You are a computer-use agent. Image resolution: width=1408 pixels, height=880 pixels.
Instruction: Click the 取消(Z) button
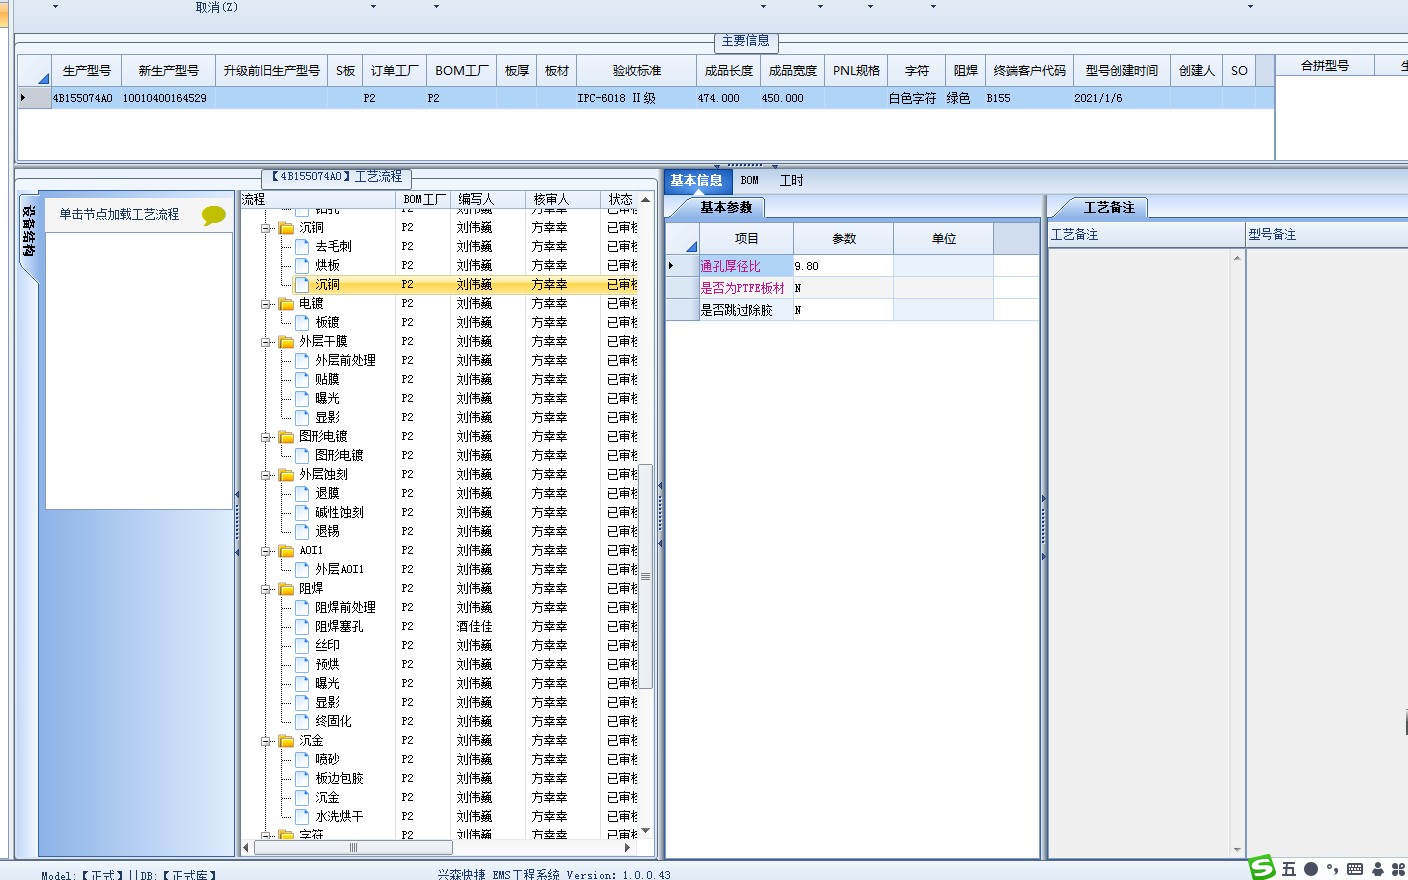(x=217, y=7)
